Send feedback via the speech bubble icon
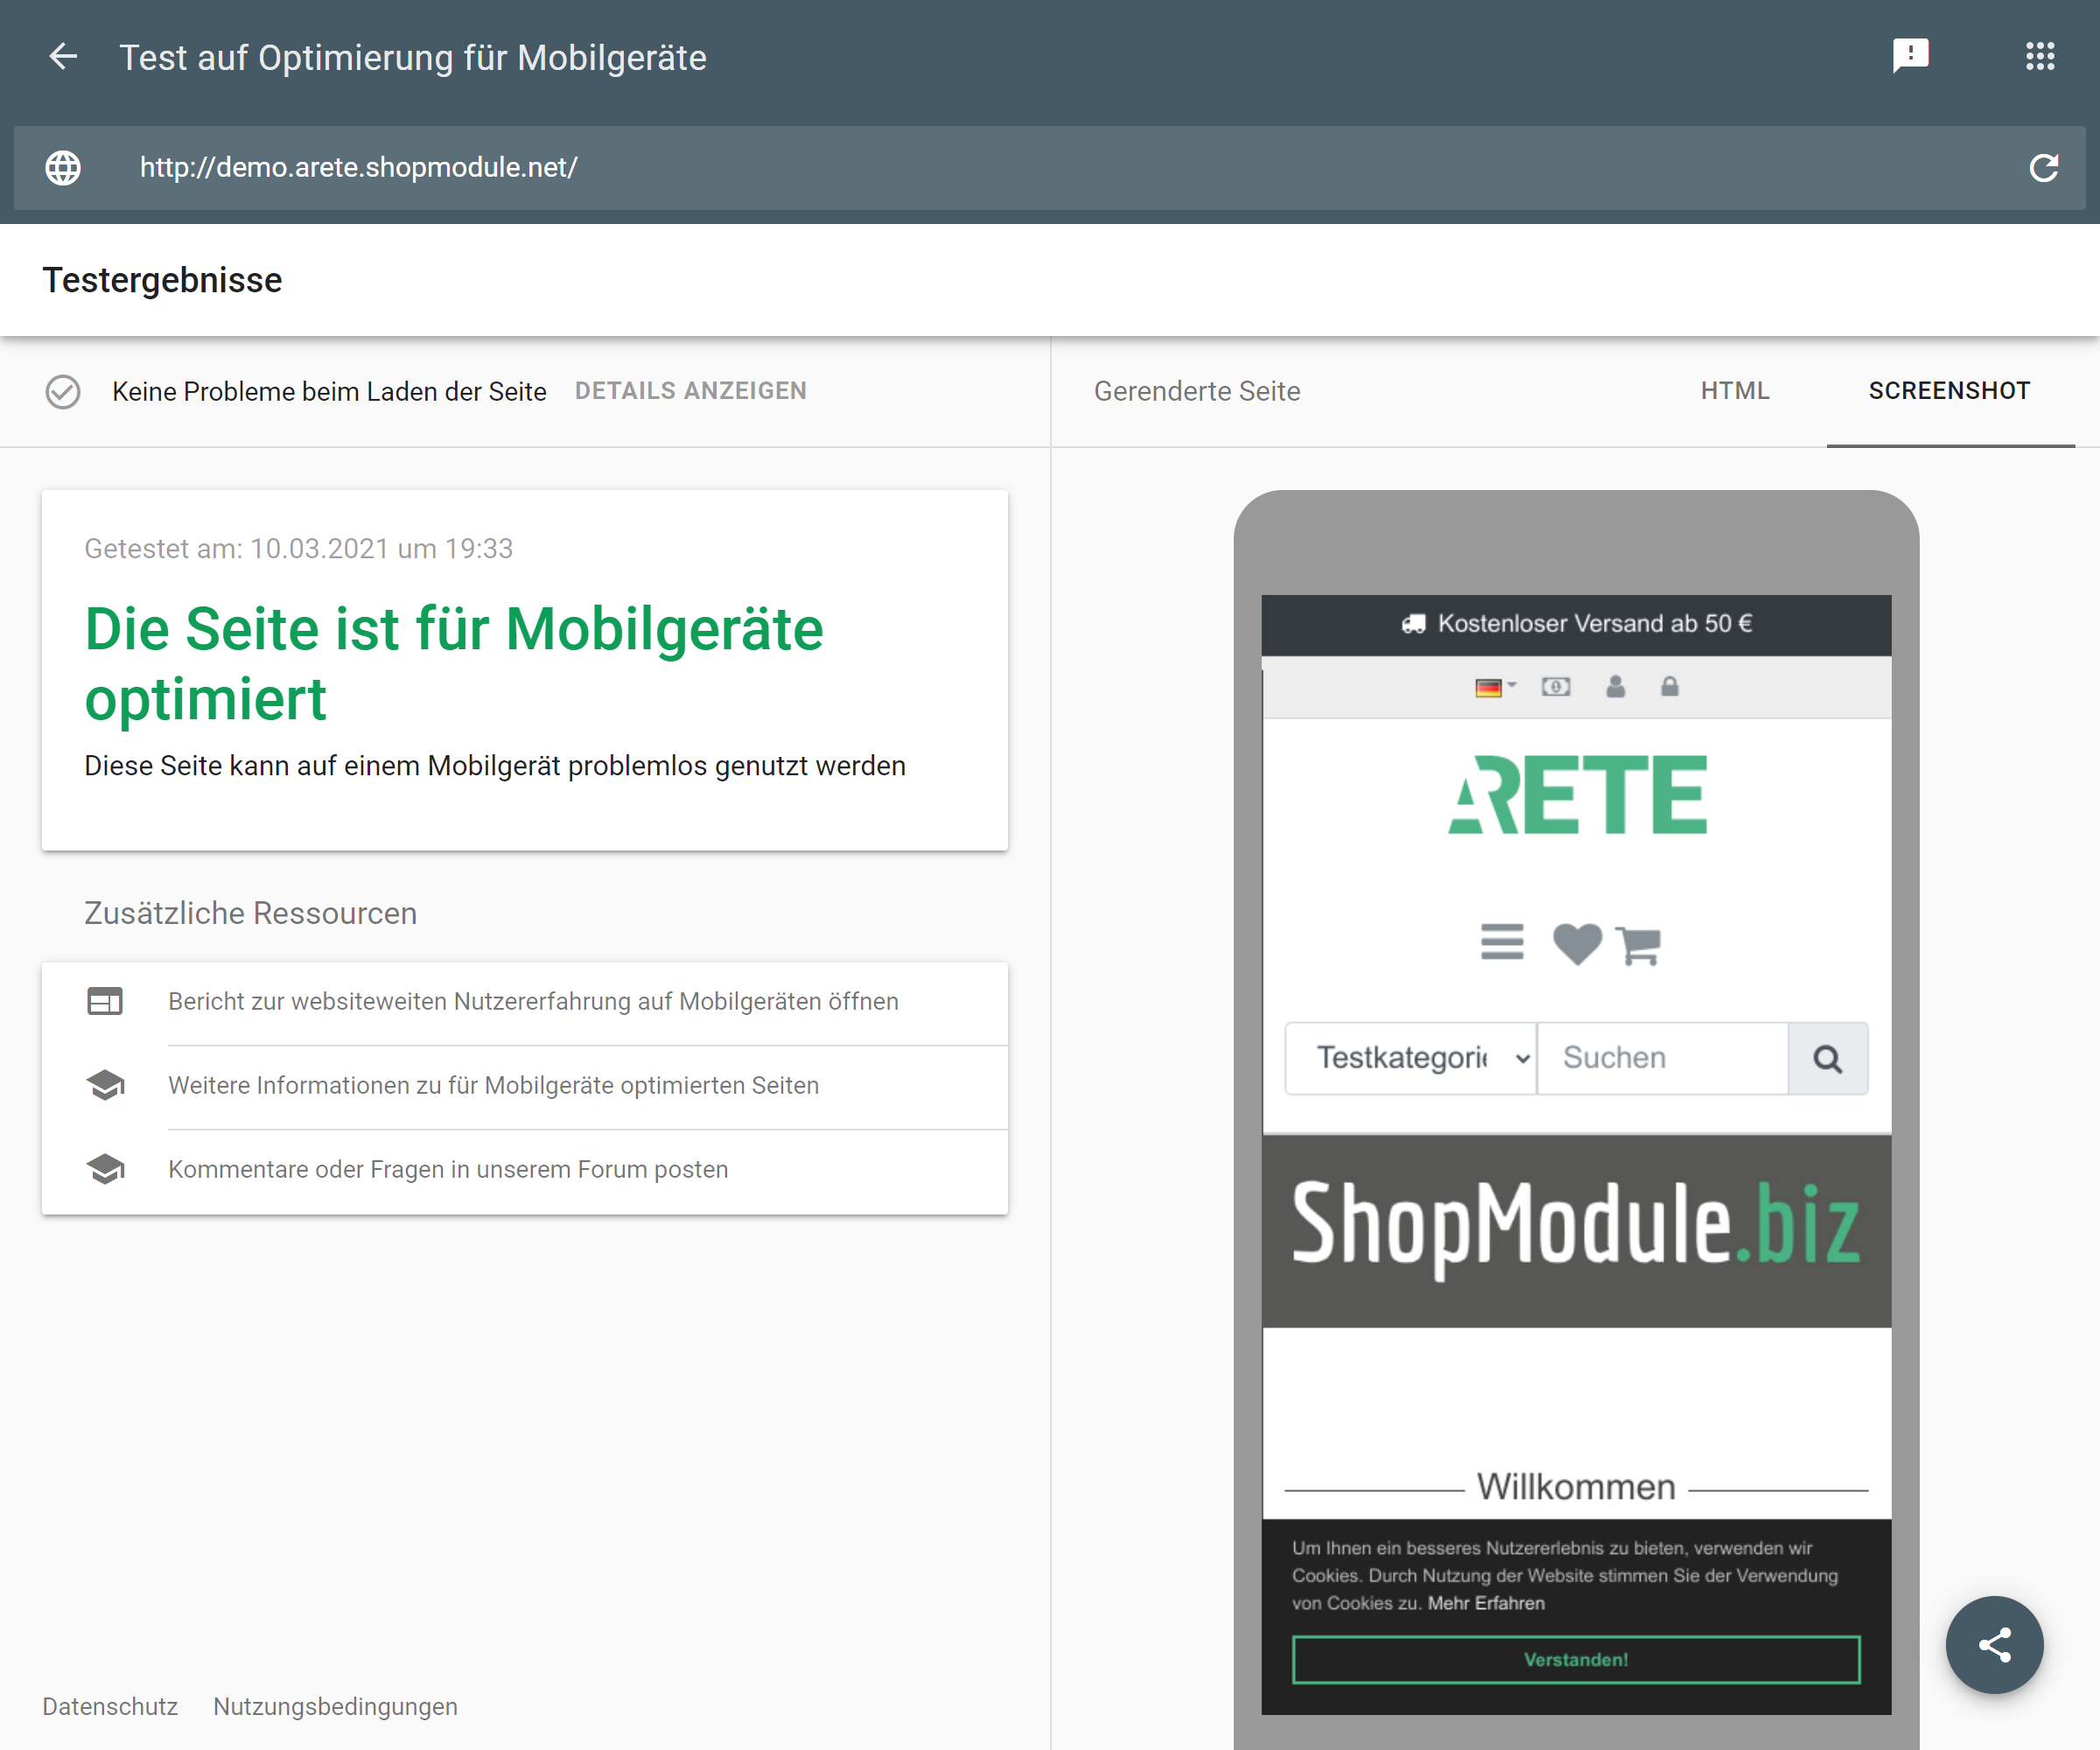Screen dimensions: 2100x1750 [x=1912, y=56]
